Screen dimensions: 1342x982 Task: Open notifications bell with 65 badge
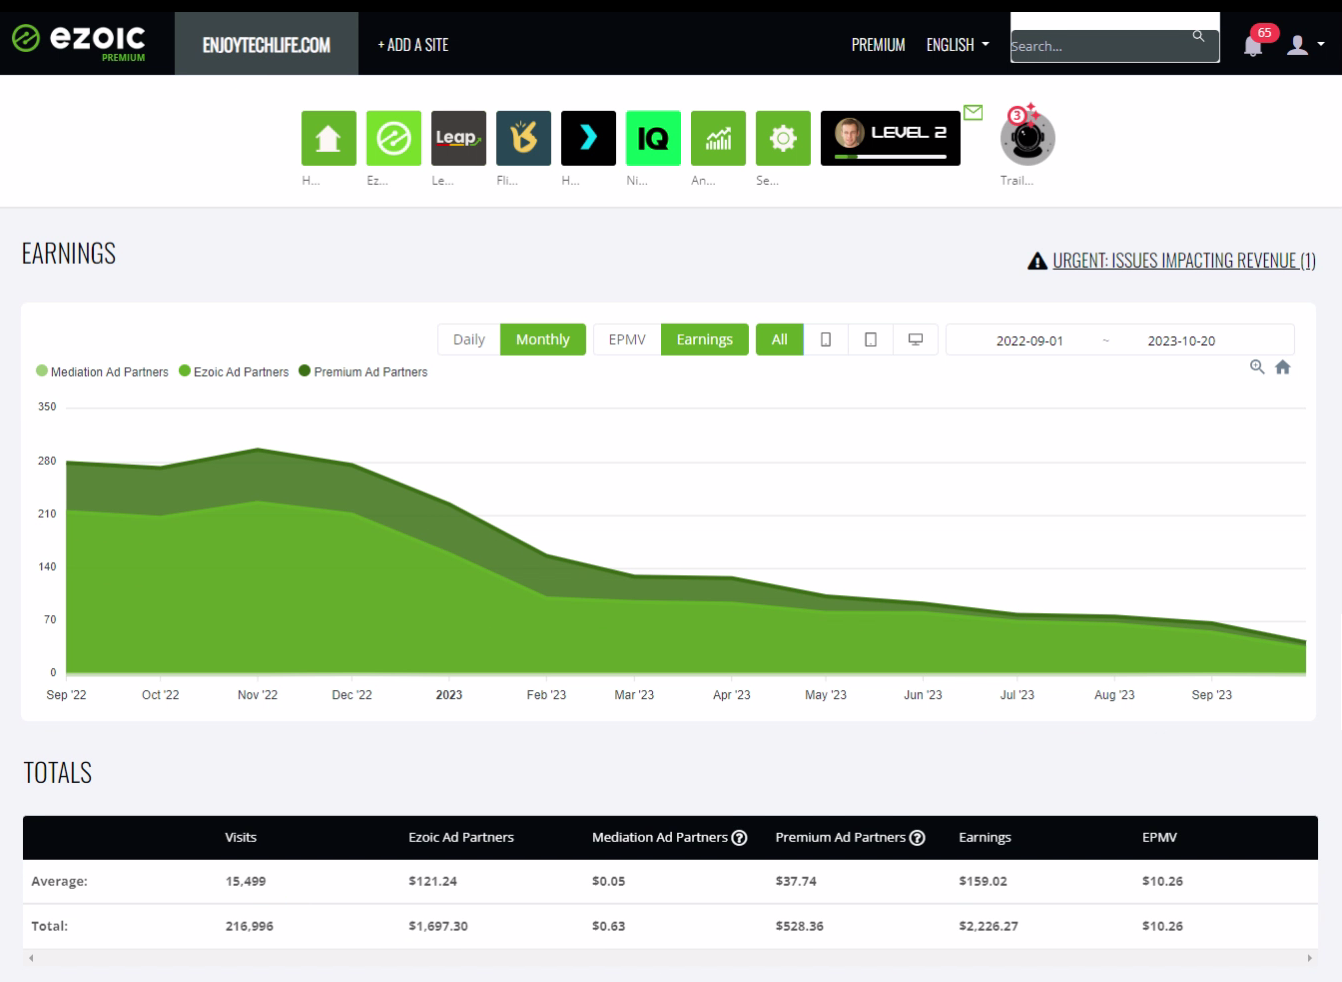pos(1253,45)
